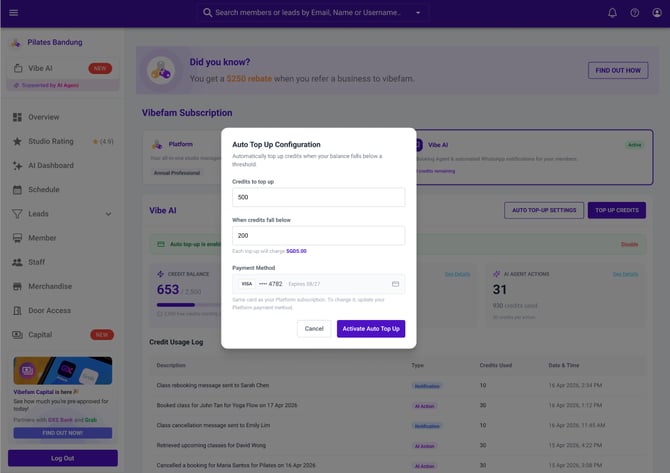Click the Vibe AI sidebar icon

18,68
